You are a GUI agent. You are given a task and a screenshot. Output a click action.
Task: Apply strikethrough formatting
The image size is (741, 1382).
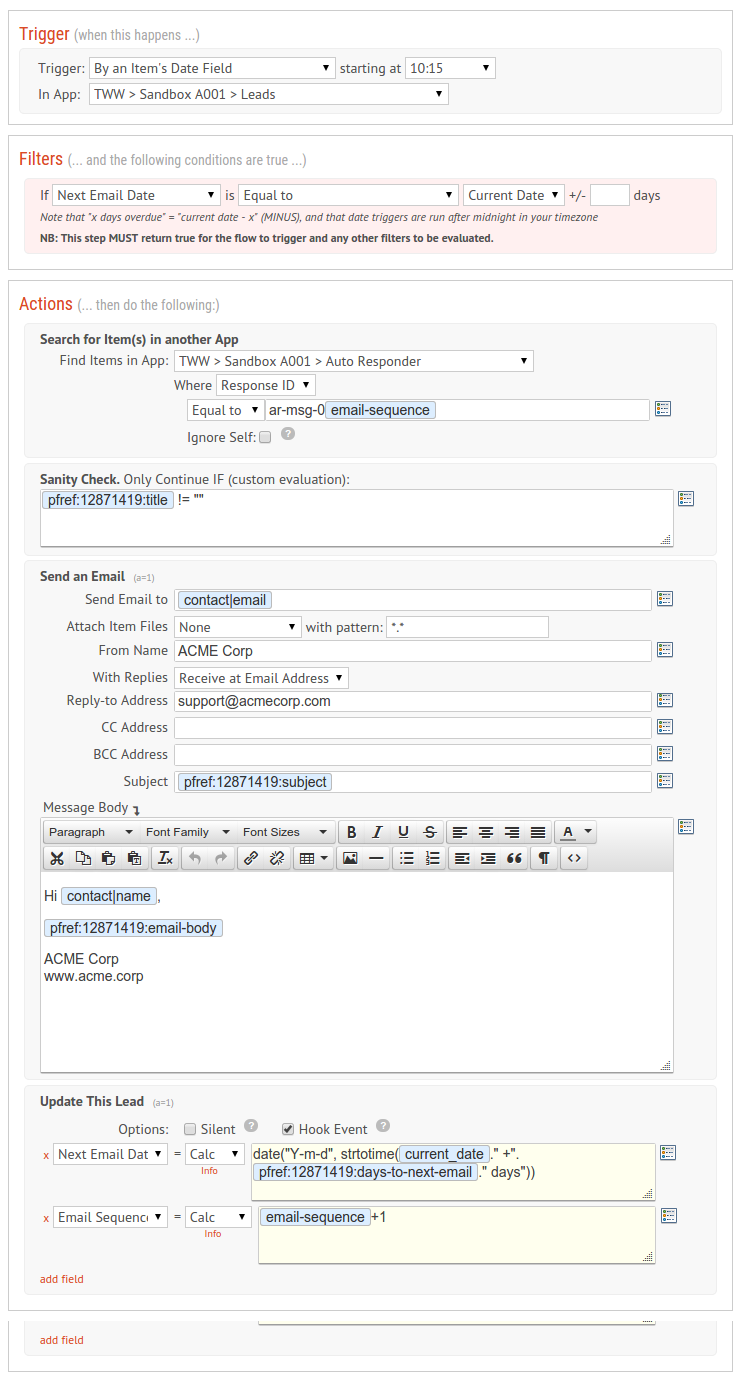pos(429,832)
